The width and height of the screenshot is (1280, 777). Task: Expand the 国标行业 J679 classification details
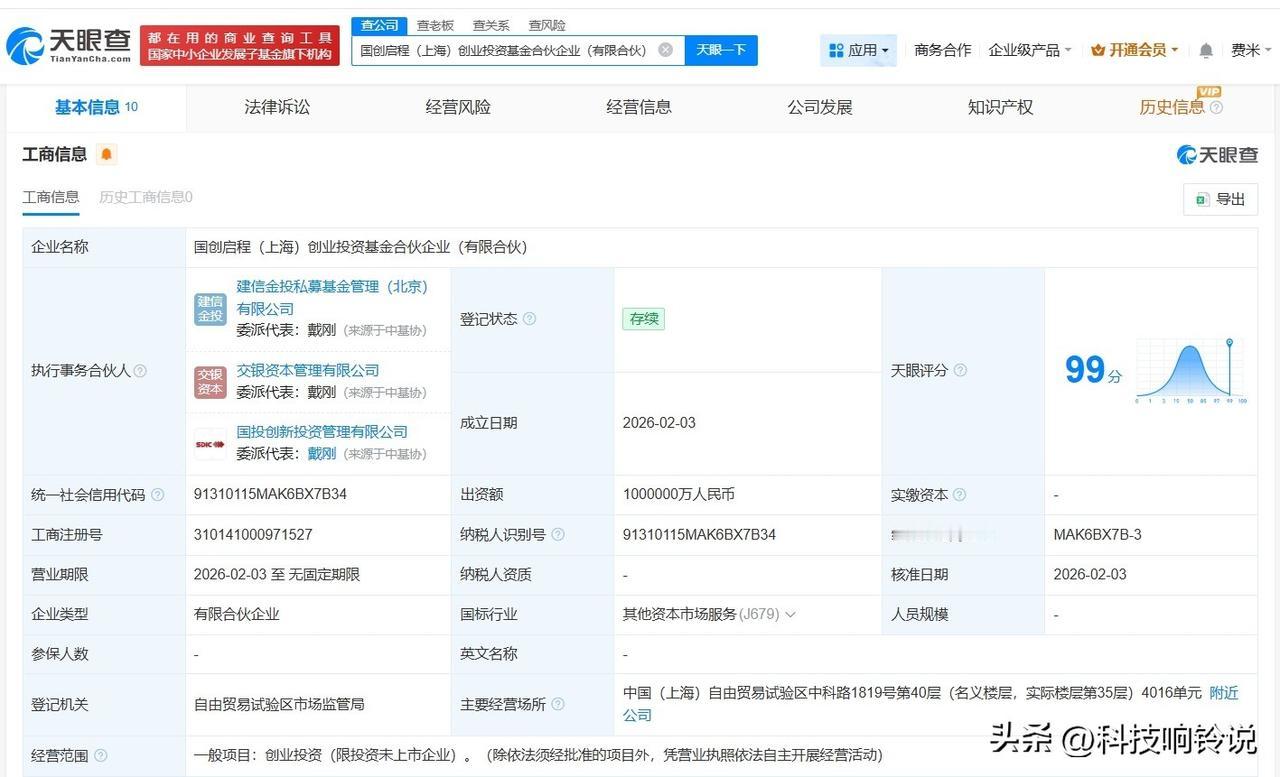pos(790,614)
